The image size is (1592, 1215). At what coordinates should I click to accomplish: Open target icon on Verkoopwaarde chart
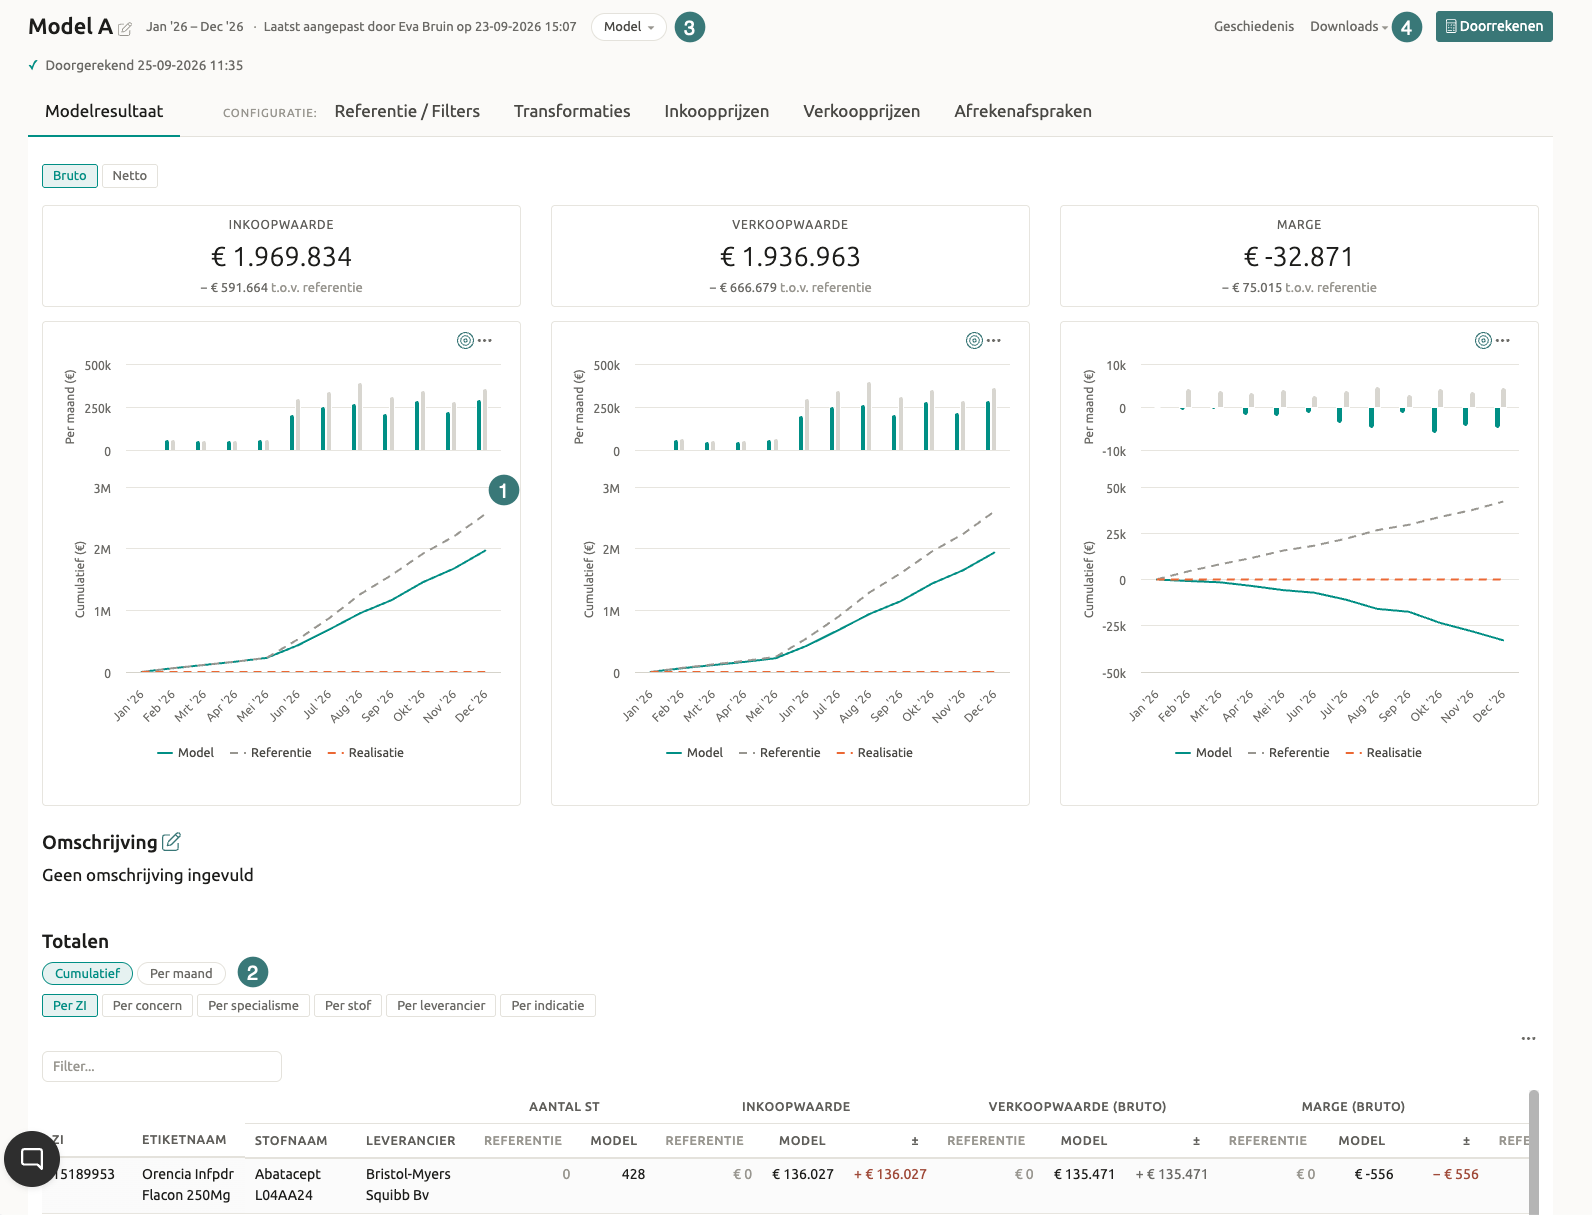974,340
